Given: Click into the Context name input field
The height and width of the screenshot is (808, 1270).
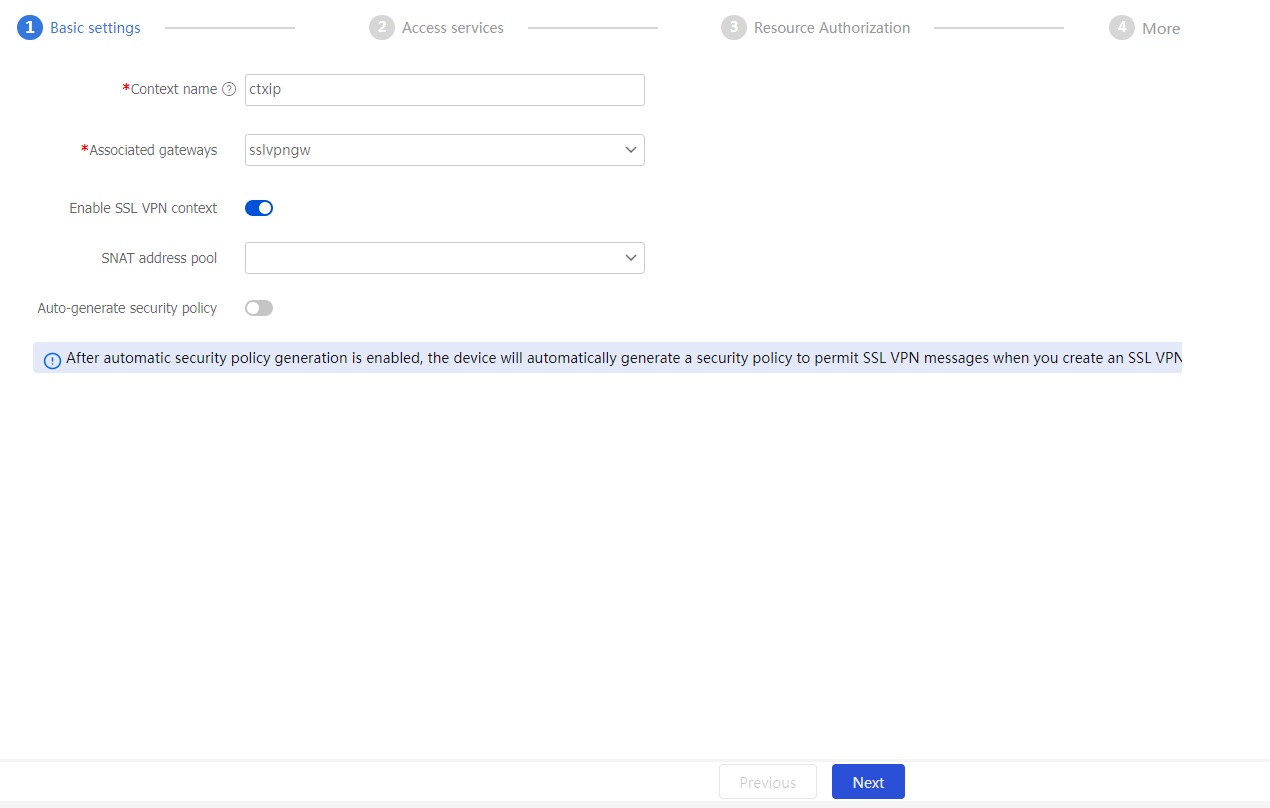Looking at the screenshot, I should coord(445,90).
